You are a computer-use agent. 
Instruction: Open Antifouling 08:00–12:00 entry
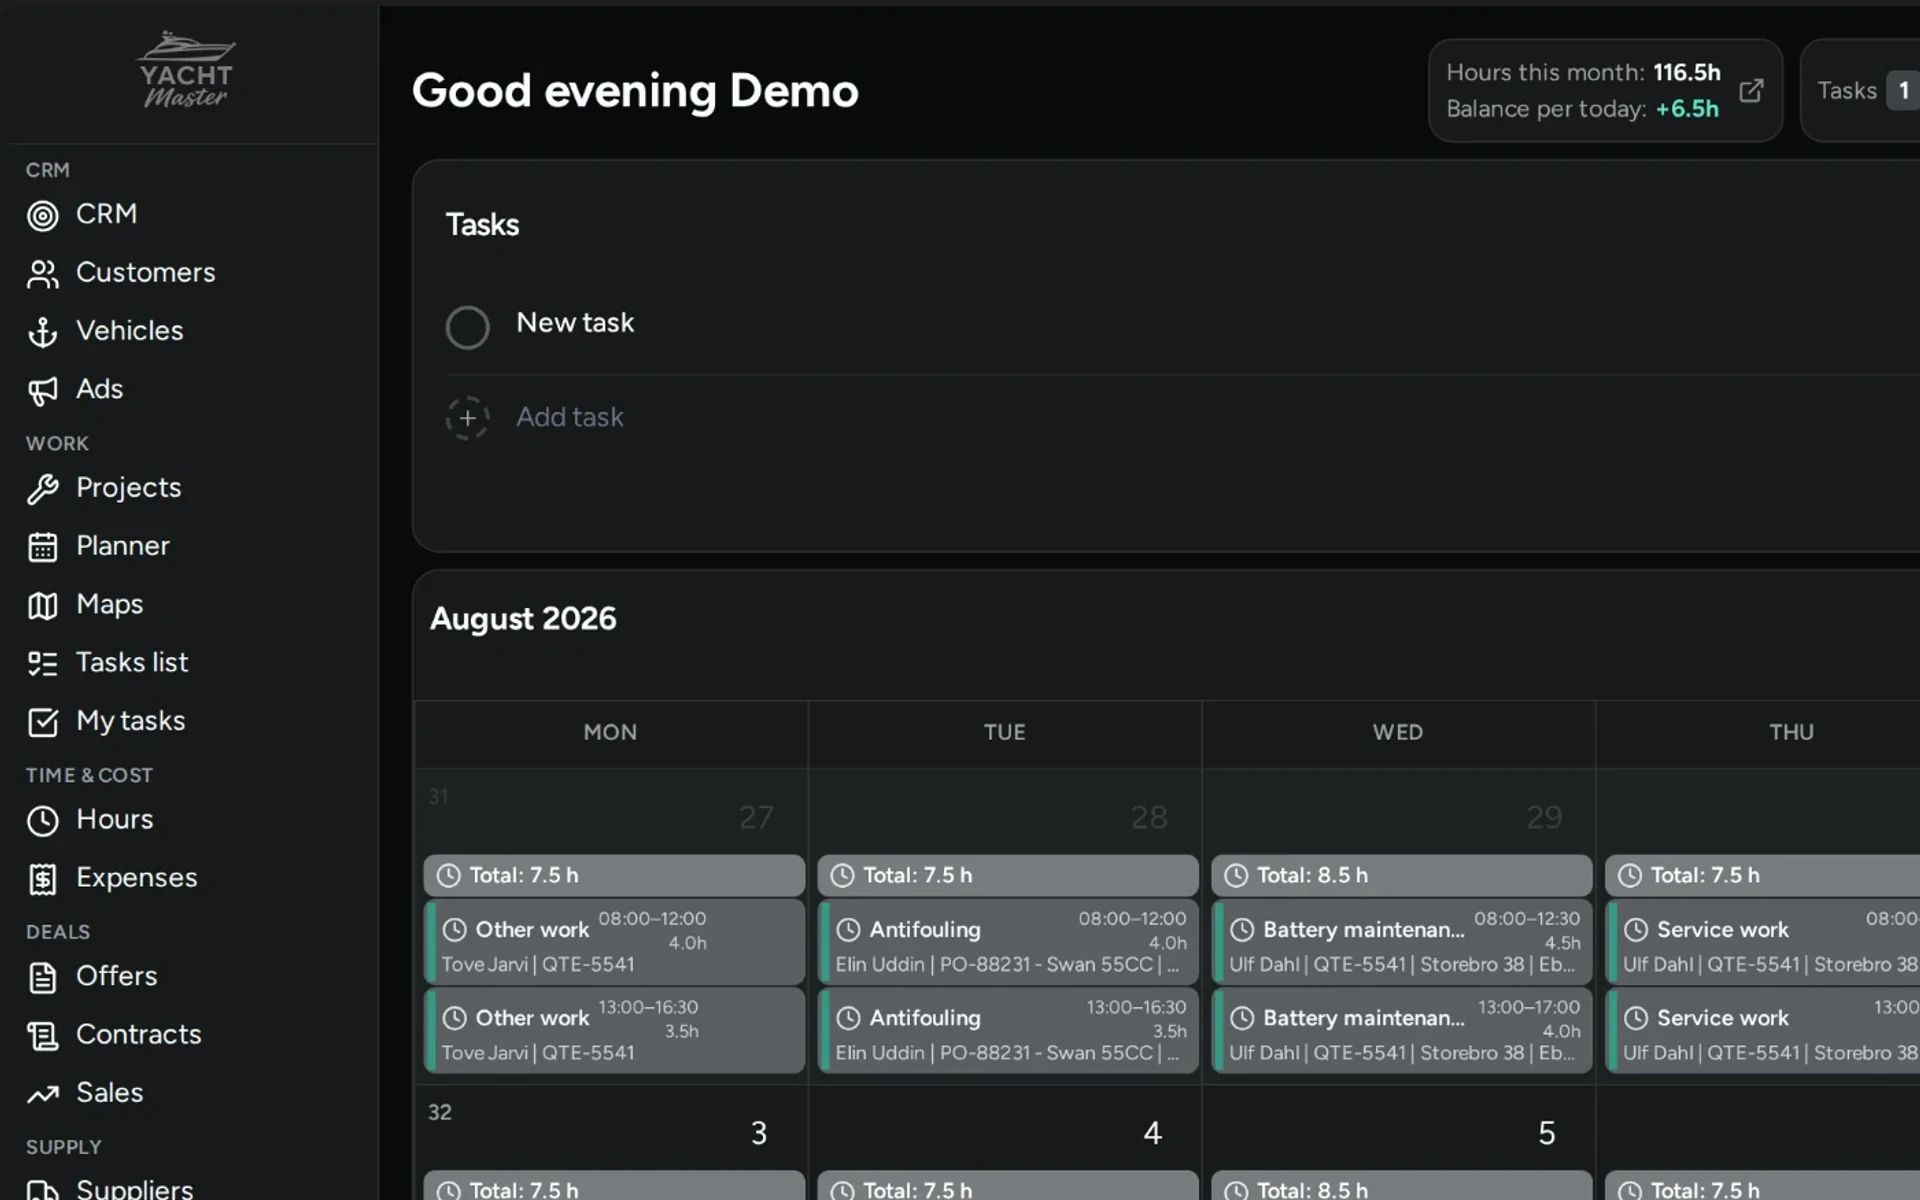coord(1008,941)
